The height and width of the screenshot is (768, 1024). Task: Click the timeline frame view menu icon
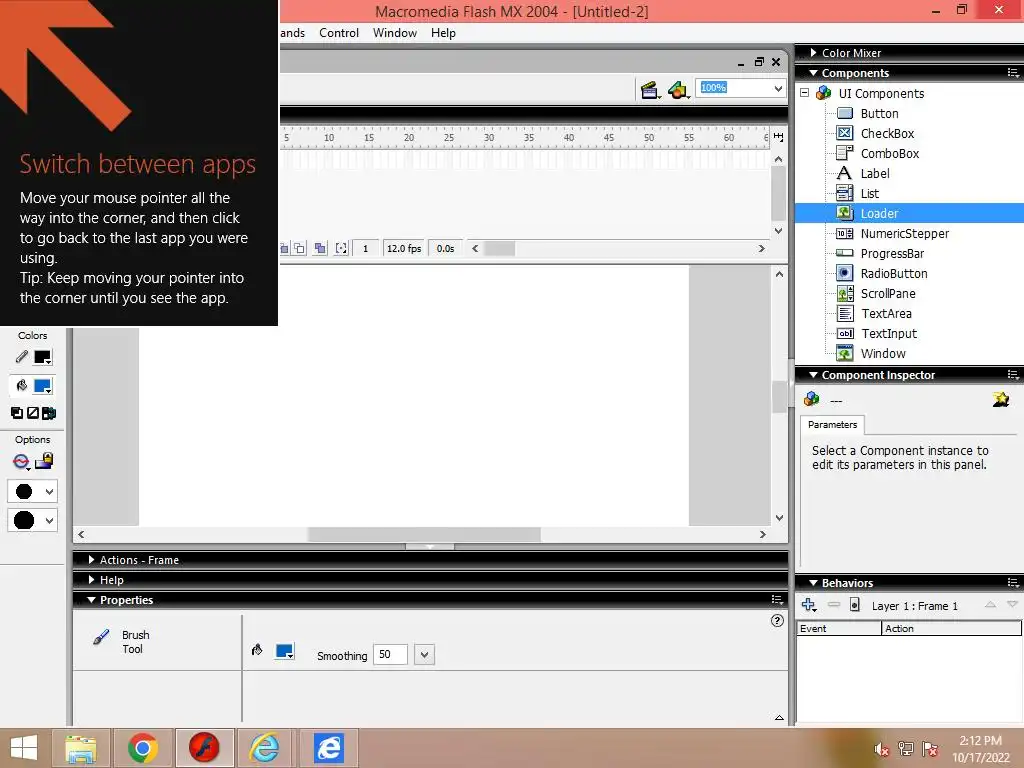[778, 137]
